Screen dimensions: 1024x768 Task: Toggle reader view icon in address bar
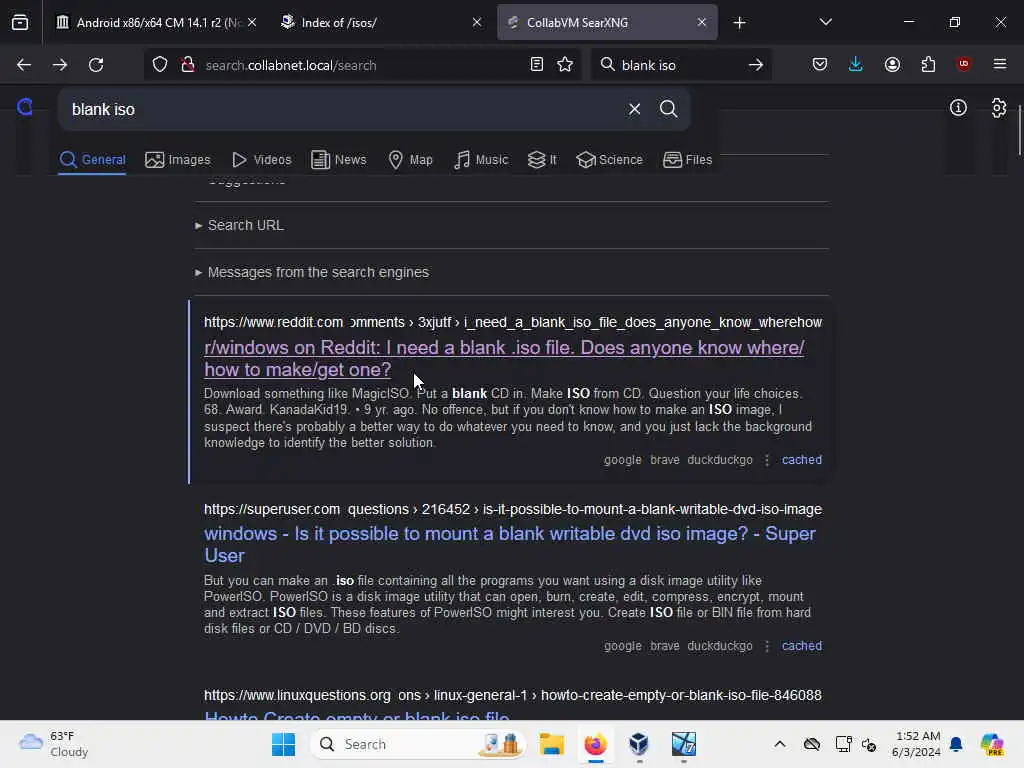[x=536, y=65]
